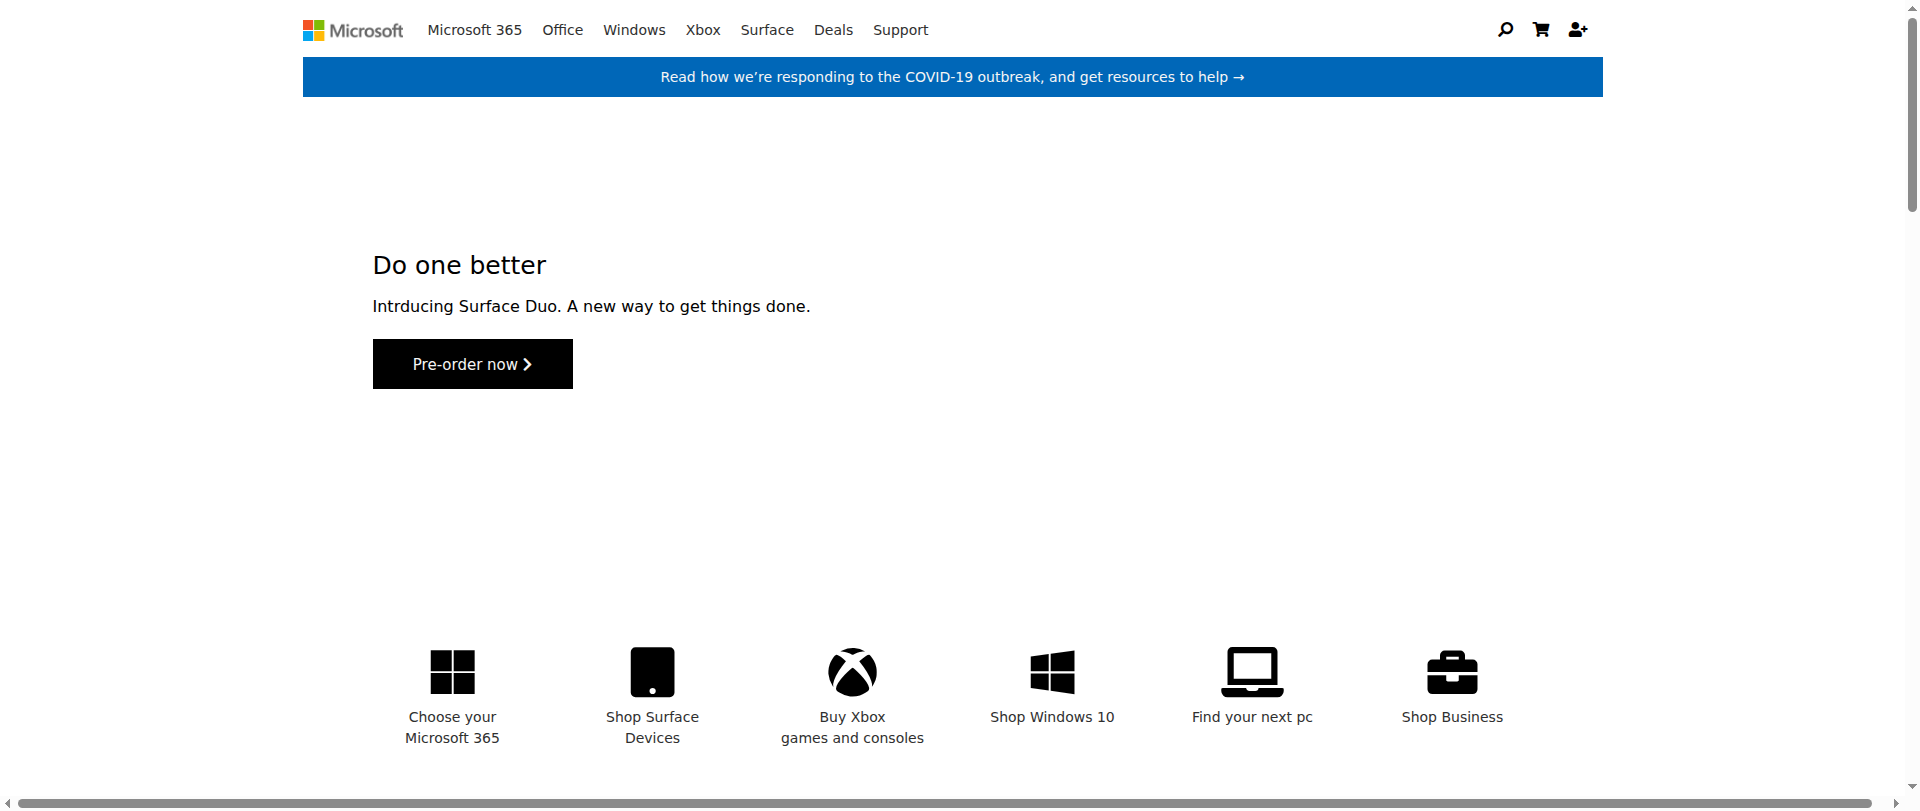Viewport: 1920px width, 811px height.
Task: Click the laptop icon for next PC
Action: click(x=1252, y=672)
